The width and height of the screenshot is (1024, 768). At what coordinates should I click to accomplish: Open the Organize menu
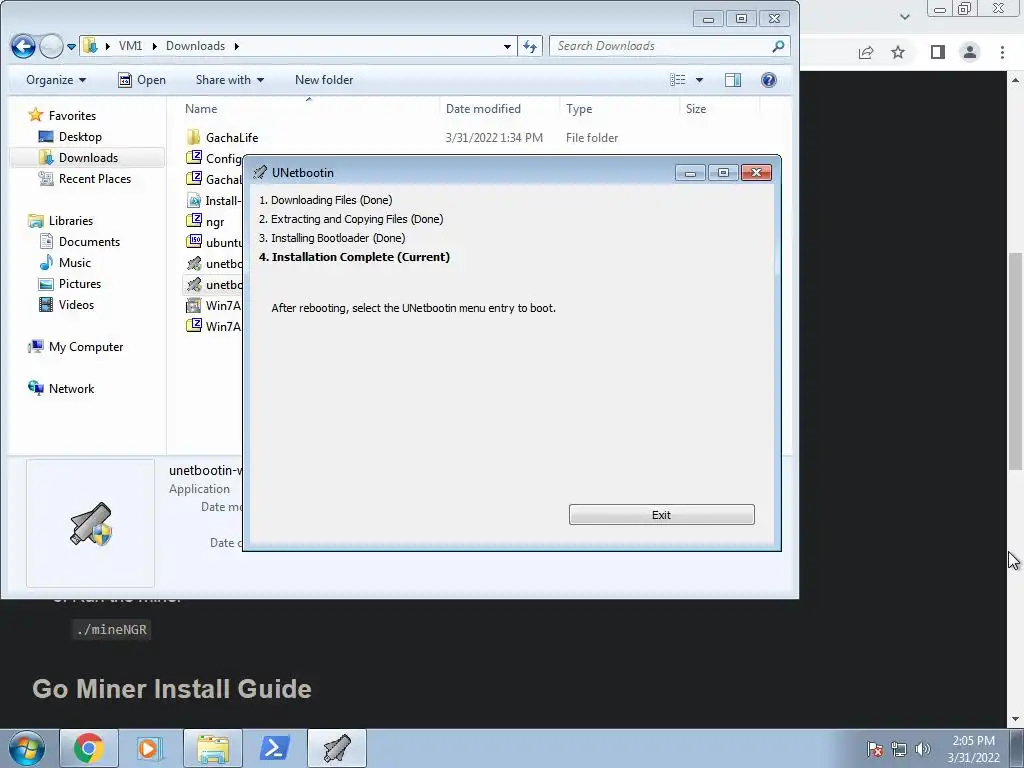pos(56,80)
